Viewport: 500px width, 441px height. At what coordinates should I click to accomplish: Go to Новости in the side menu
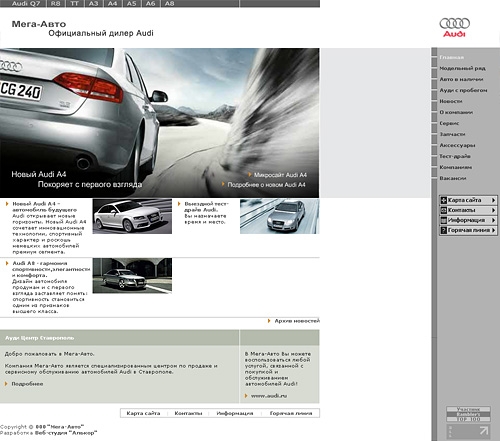click(451, 101)
